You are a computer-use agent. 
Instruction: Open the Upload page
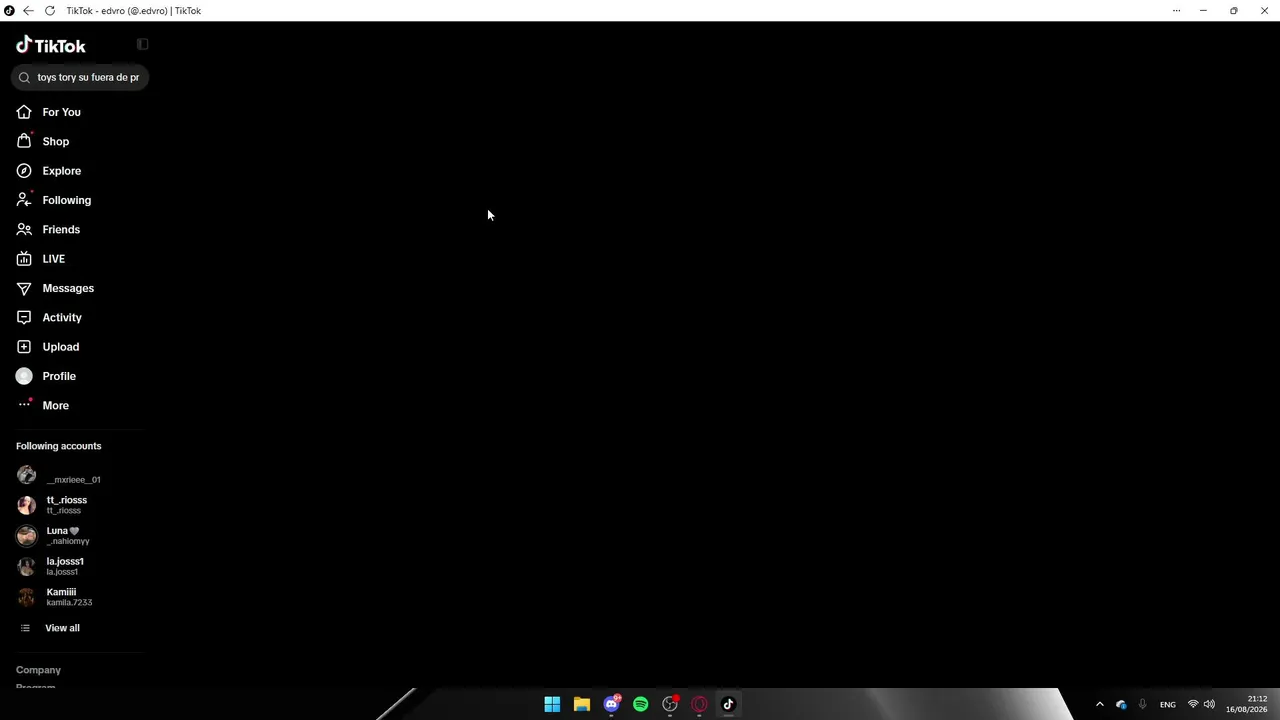tap(61, 347)
